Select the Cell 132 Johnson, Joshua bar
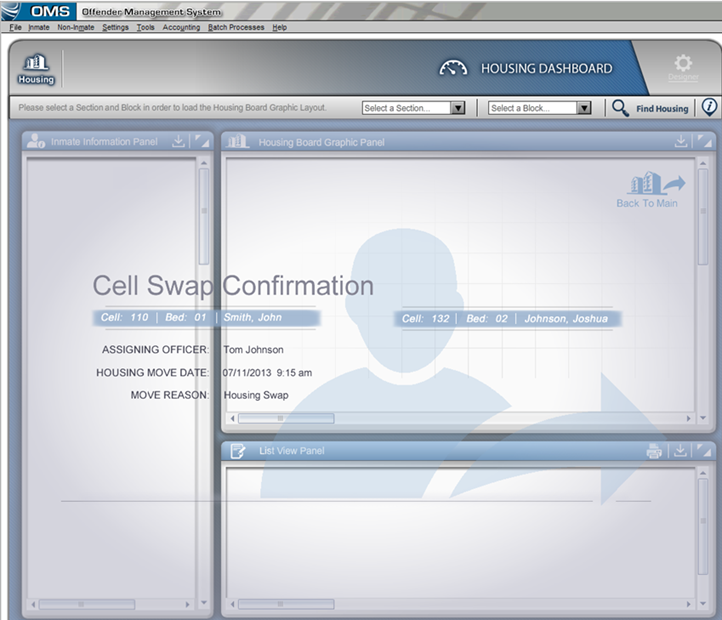 (506, 319)
